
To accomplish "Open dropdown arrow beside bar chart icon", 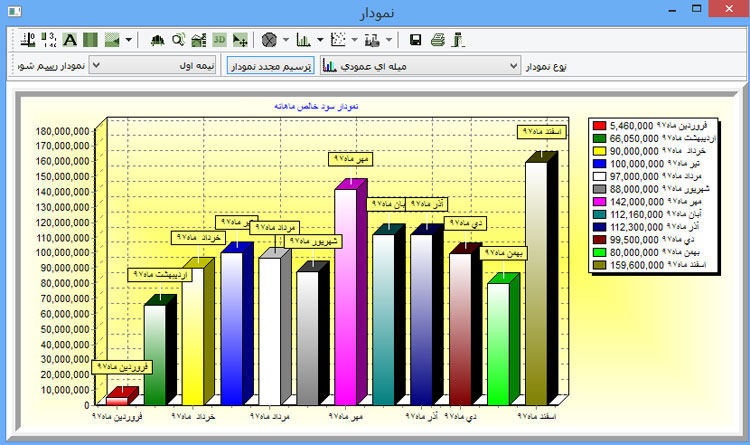I will click(x=319, y=40).
